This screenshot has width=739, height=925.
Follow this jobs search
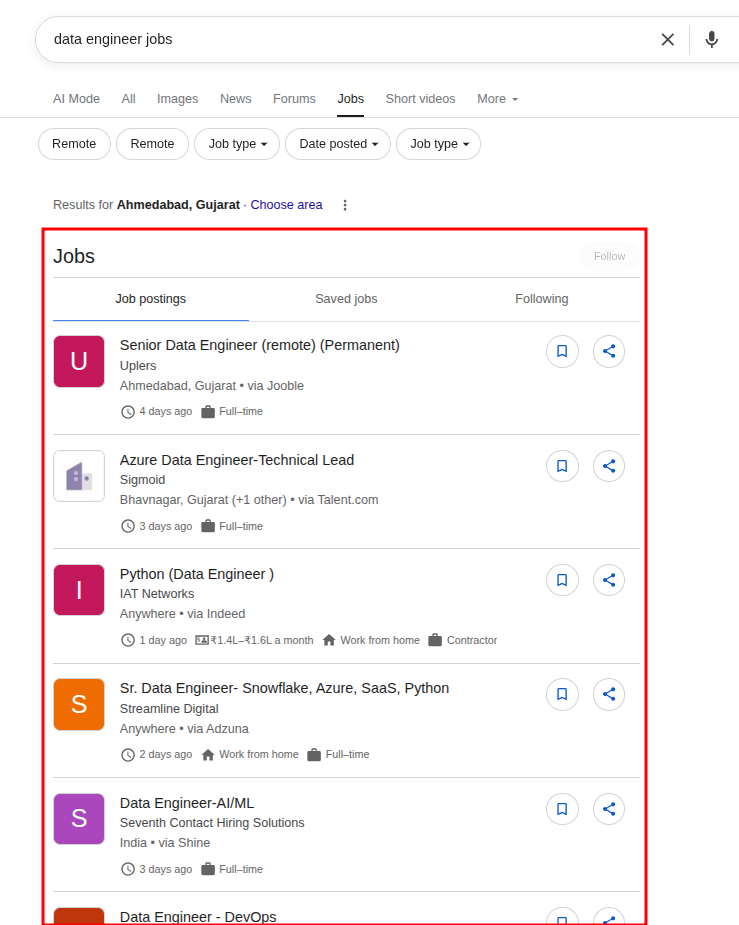(609, 256)
